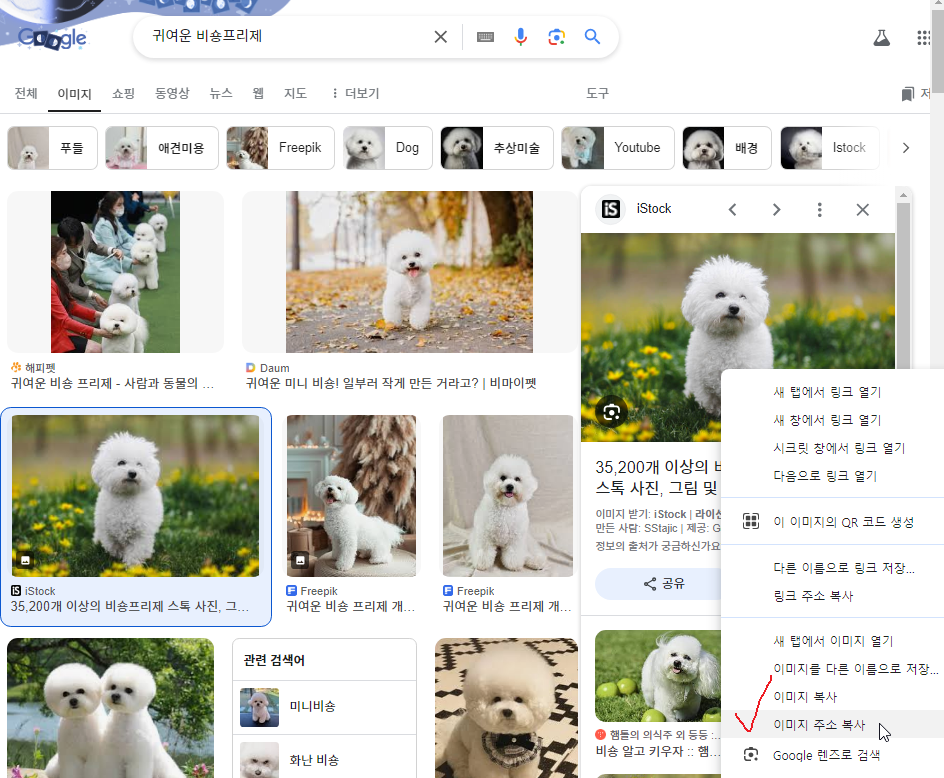Search by image with Google Lens

556,37
